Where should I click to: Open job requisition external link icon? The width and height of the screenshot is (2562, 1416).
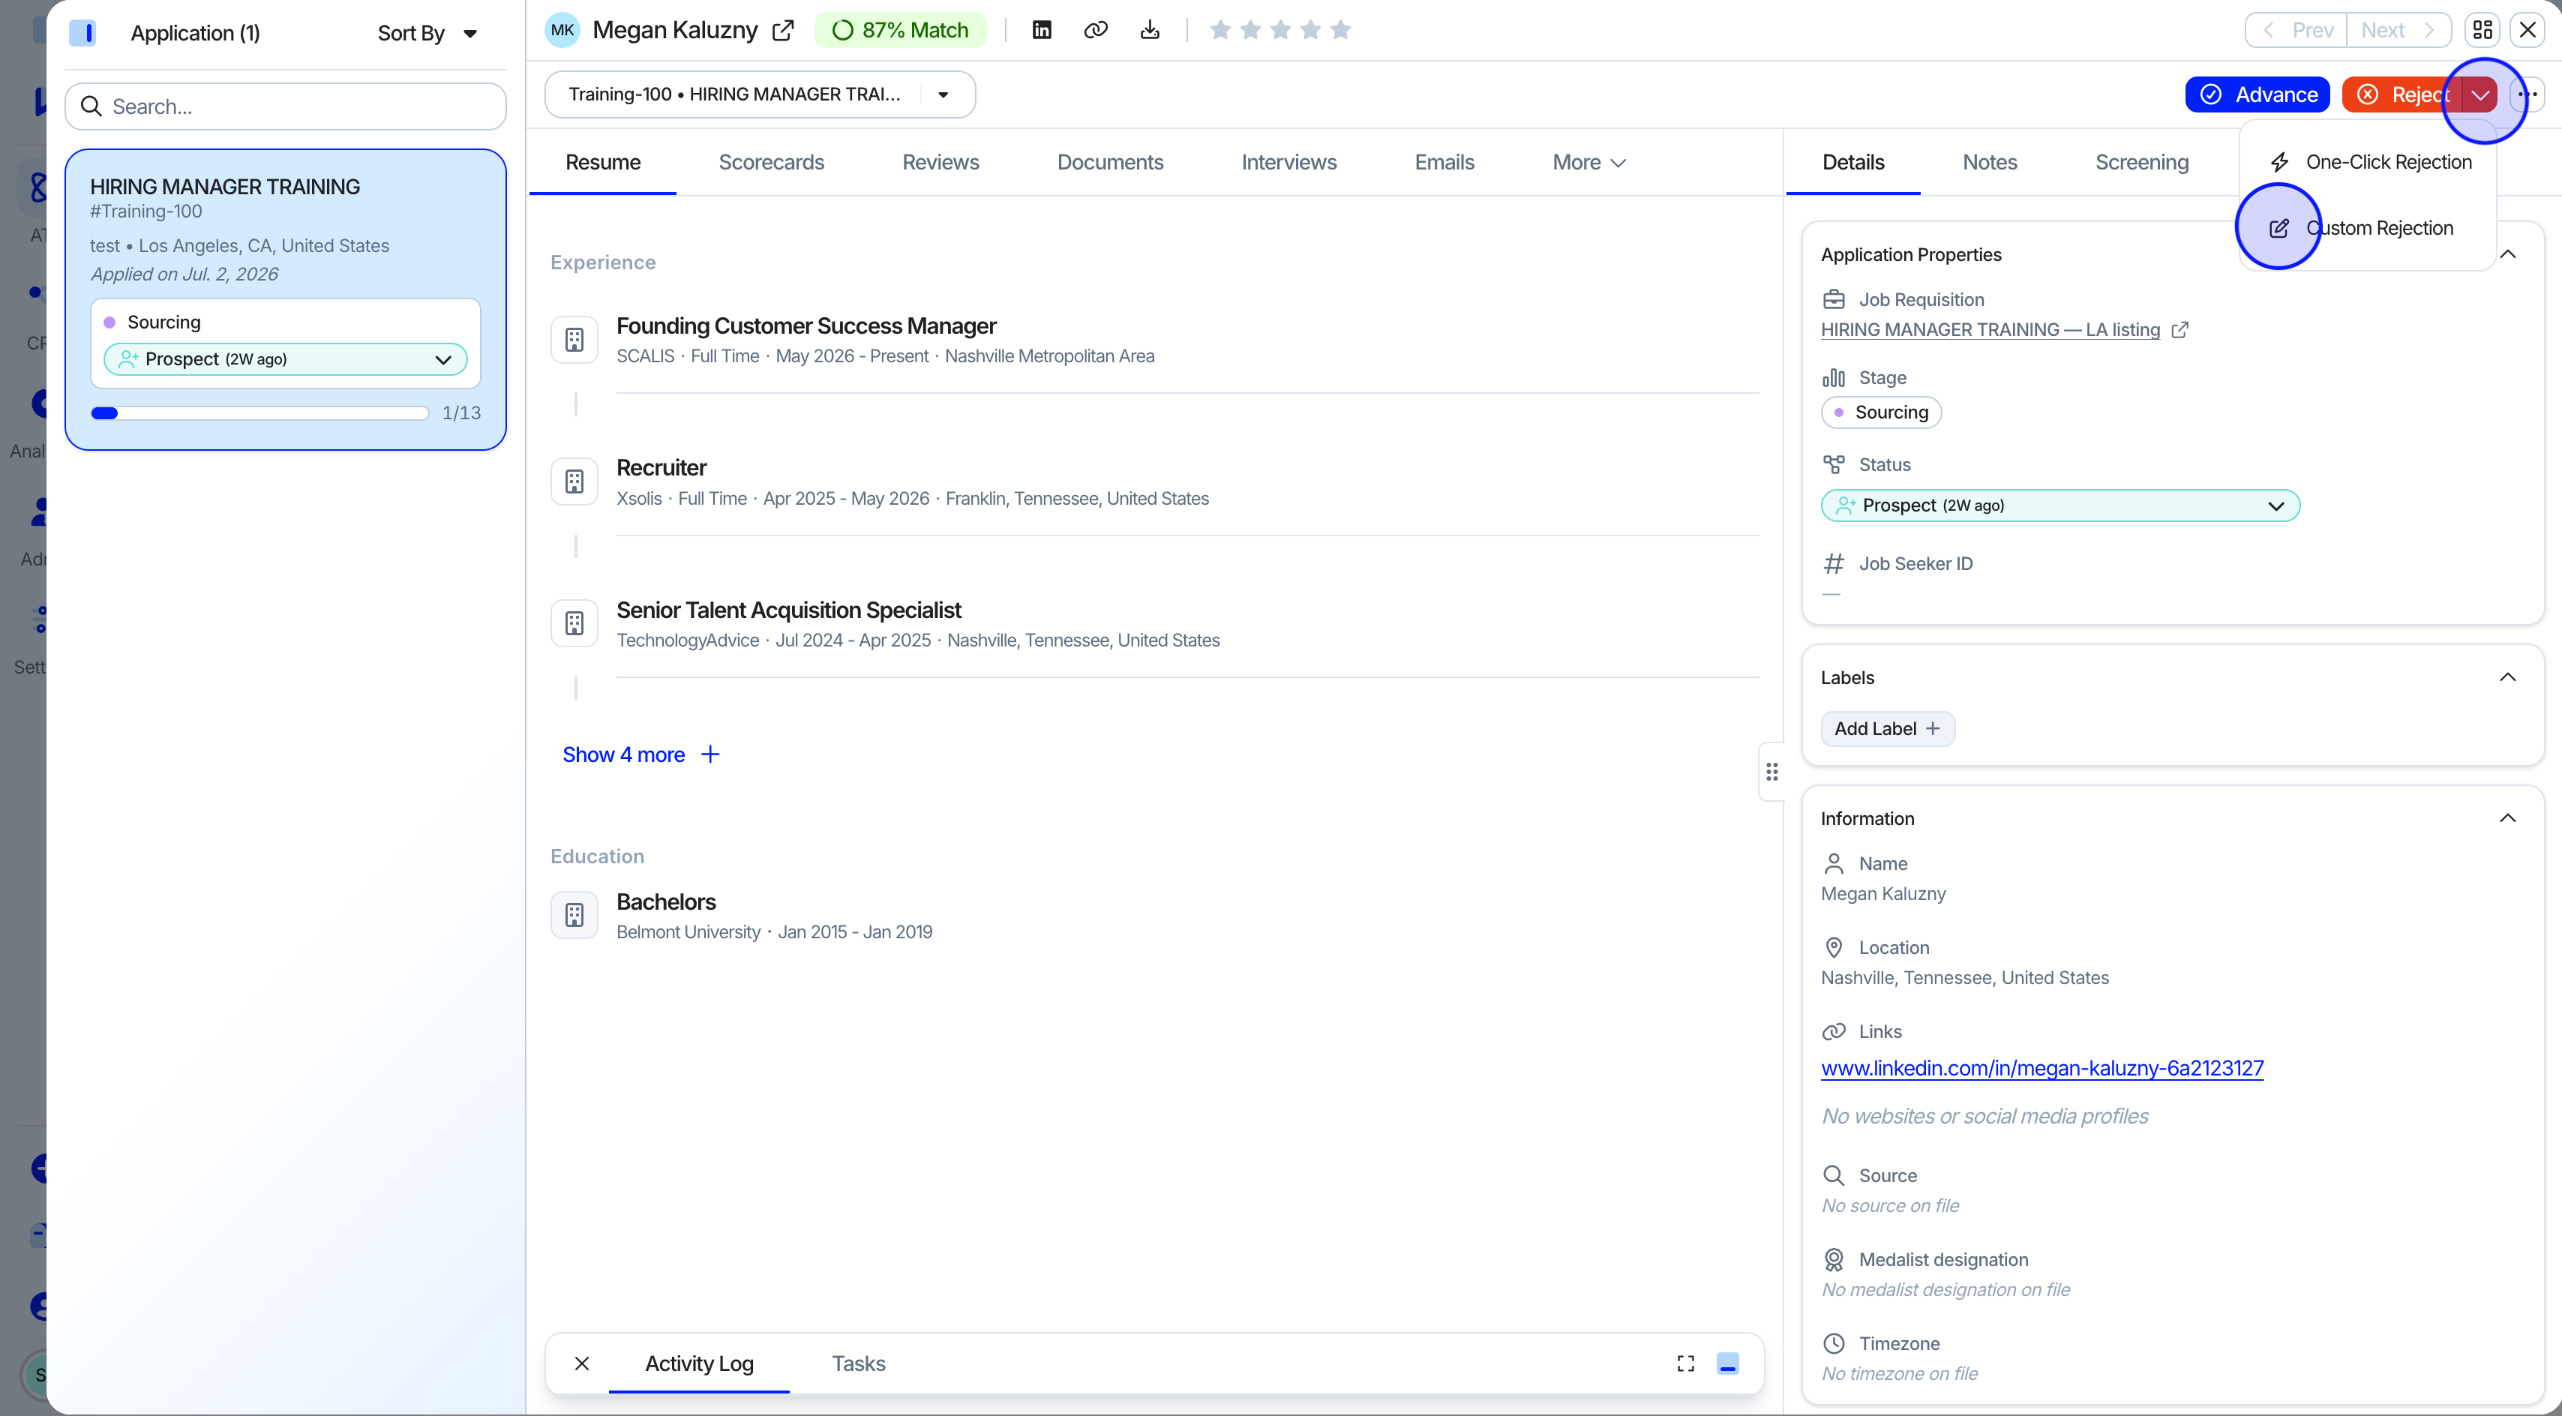[x=2180, y=329]
